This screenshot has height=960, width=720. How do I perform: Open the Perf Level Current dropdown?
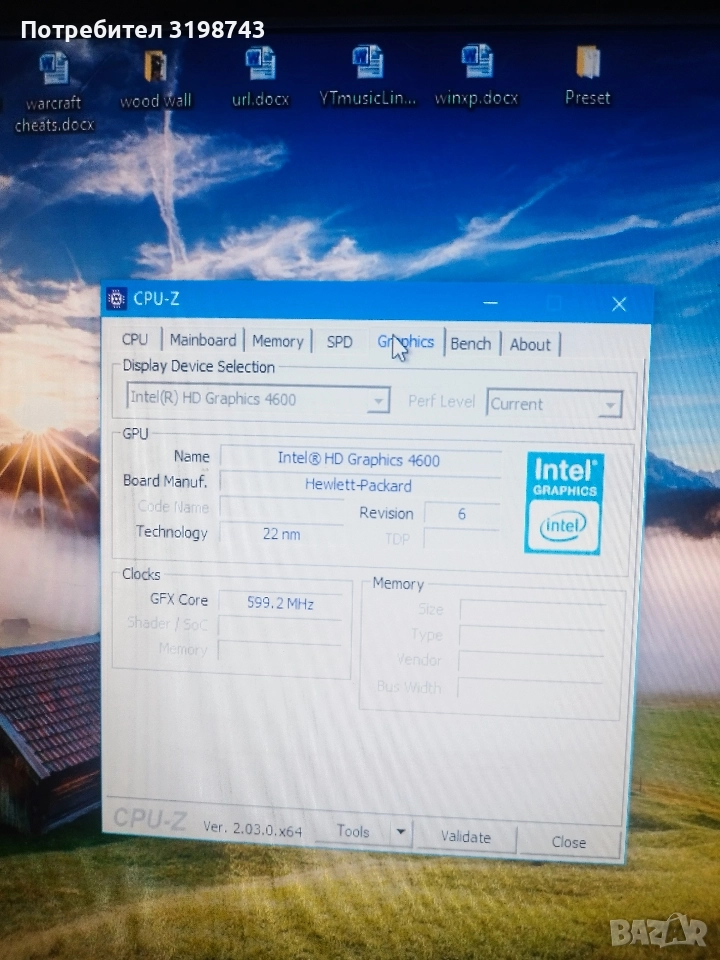click(x=609, y=405)
